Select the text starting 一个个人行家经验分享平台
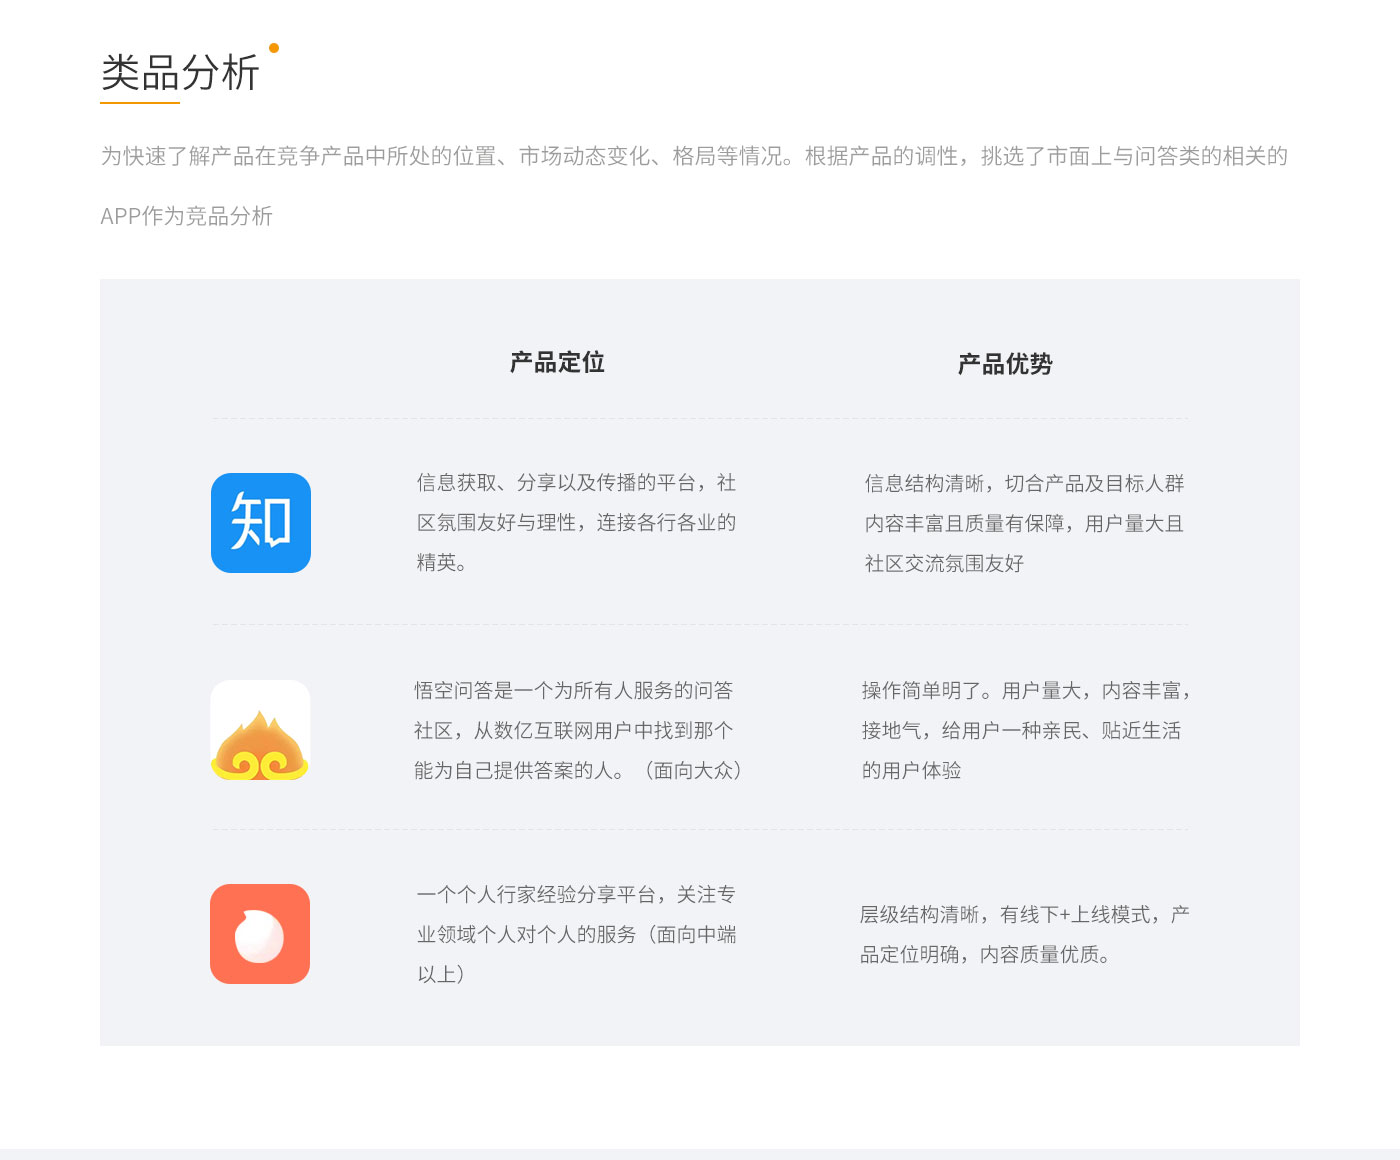The image size is (1400, 1160). point(576,934)
